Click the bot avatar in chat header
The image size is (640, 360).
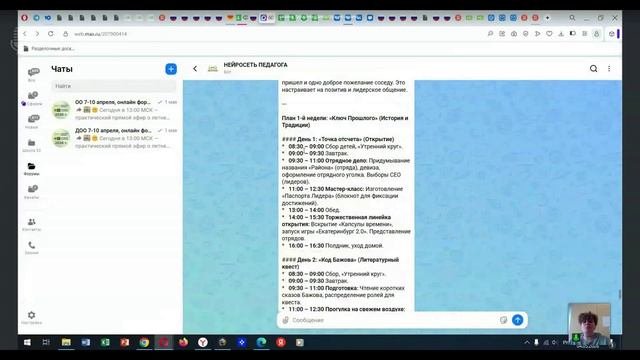(213, 69)
